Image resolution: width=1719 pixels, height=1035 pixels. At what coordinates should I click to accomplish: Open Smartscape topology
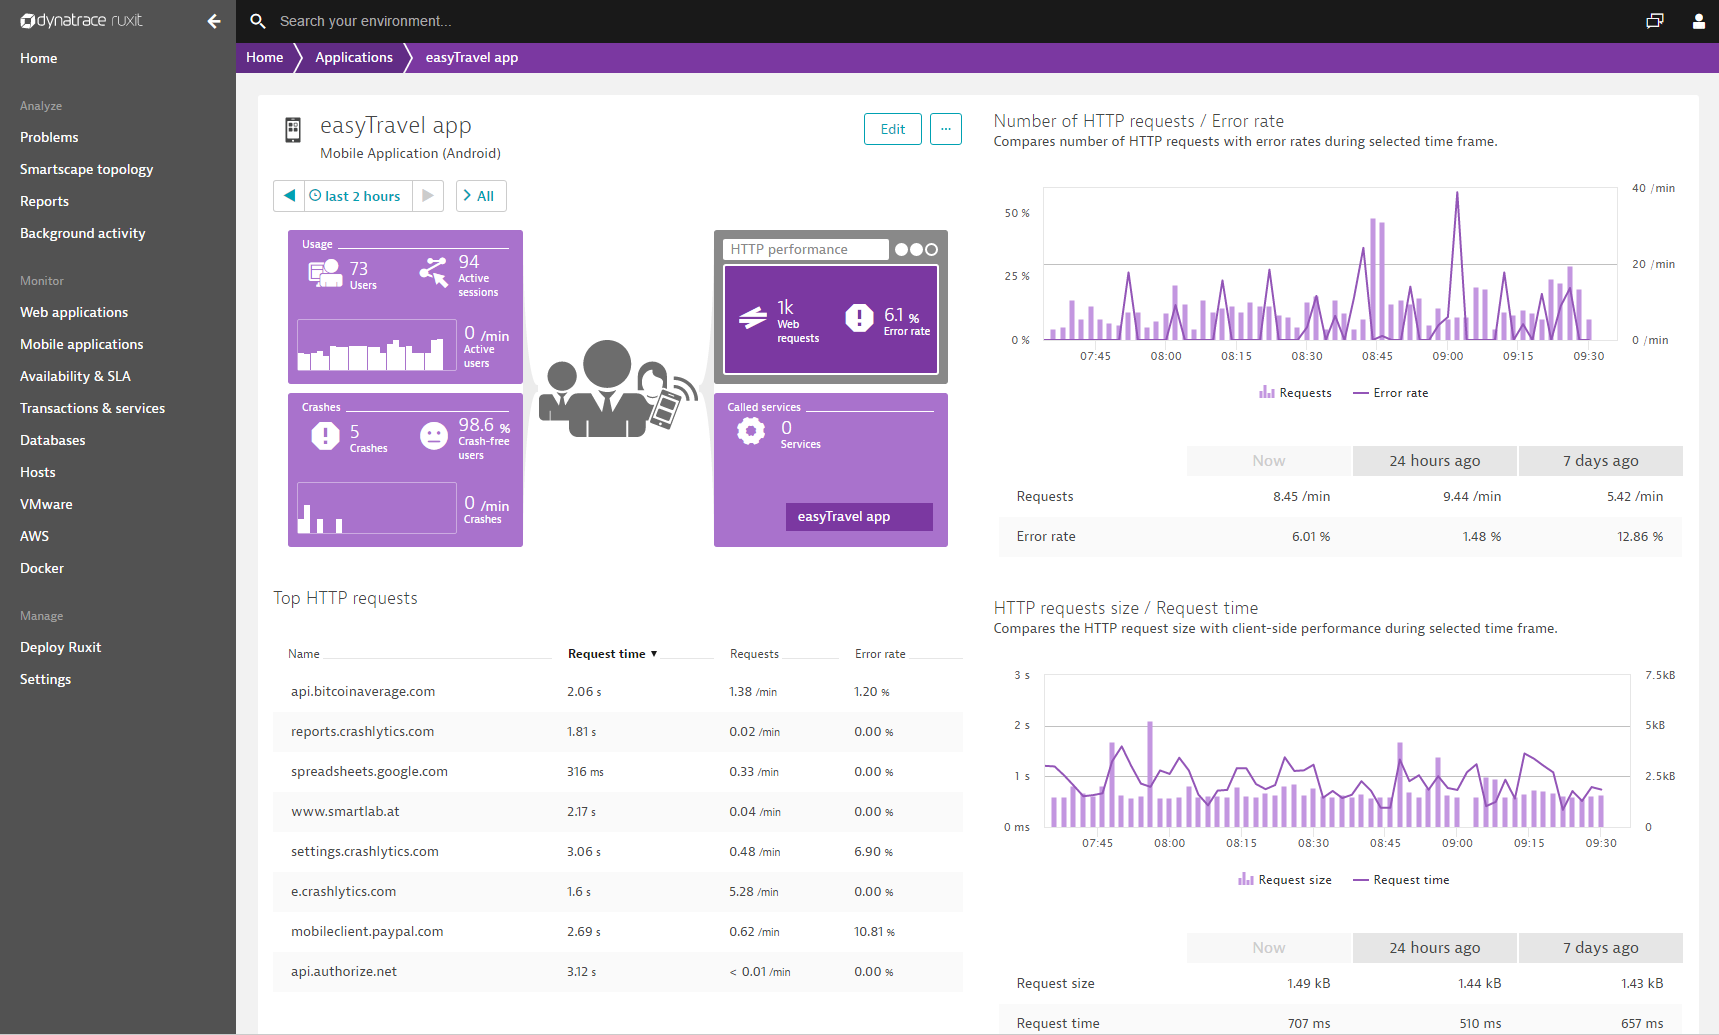point(87,169)
